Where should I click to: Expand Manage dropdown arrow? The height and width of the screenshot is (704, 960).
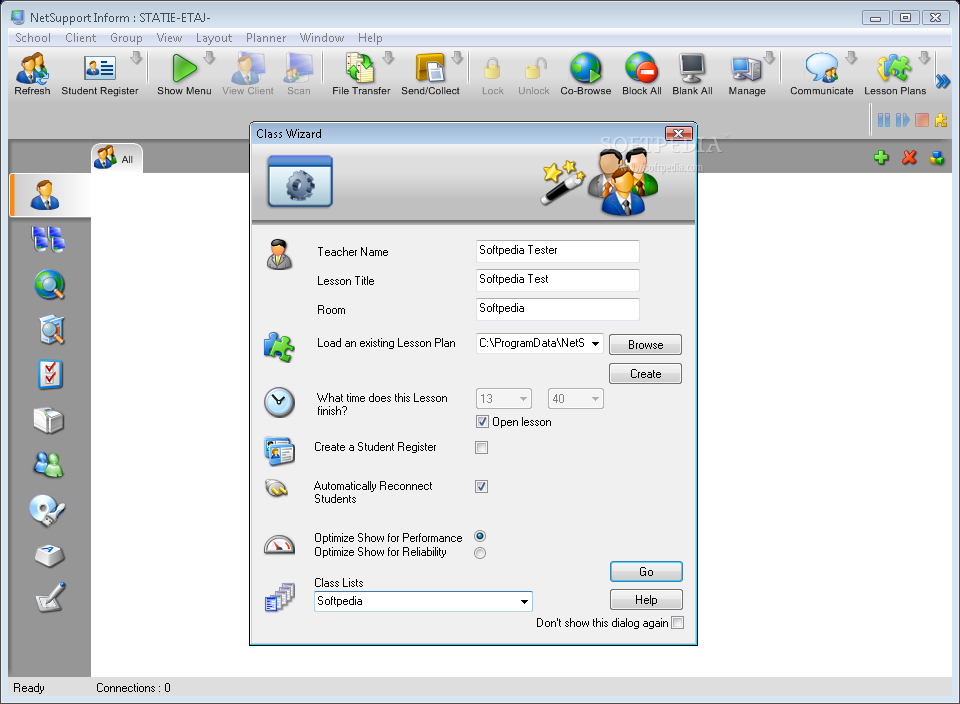[x=770, y=58]
